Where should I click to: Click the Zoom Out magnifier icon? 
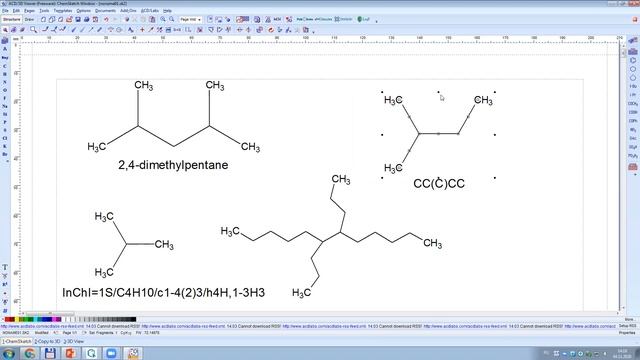[x=171, y=19]
